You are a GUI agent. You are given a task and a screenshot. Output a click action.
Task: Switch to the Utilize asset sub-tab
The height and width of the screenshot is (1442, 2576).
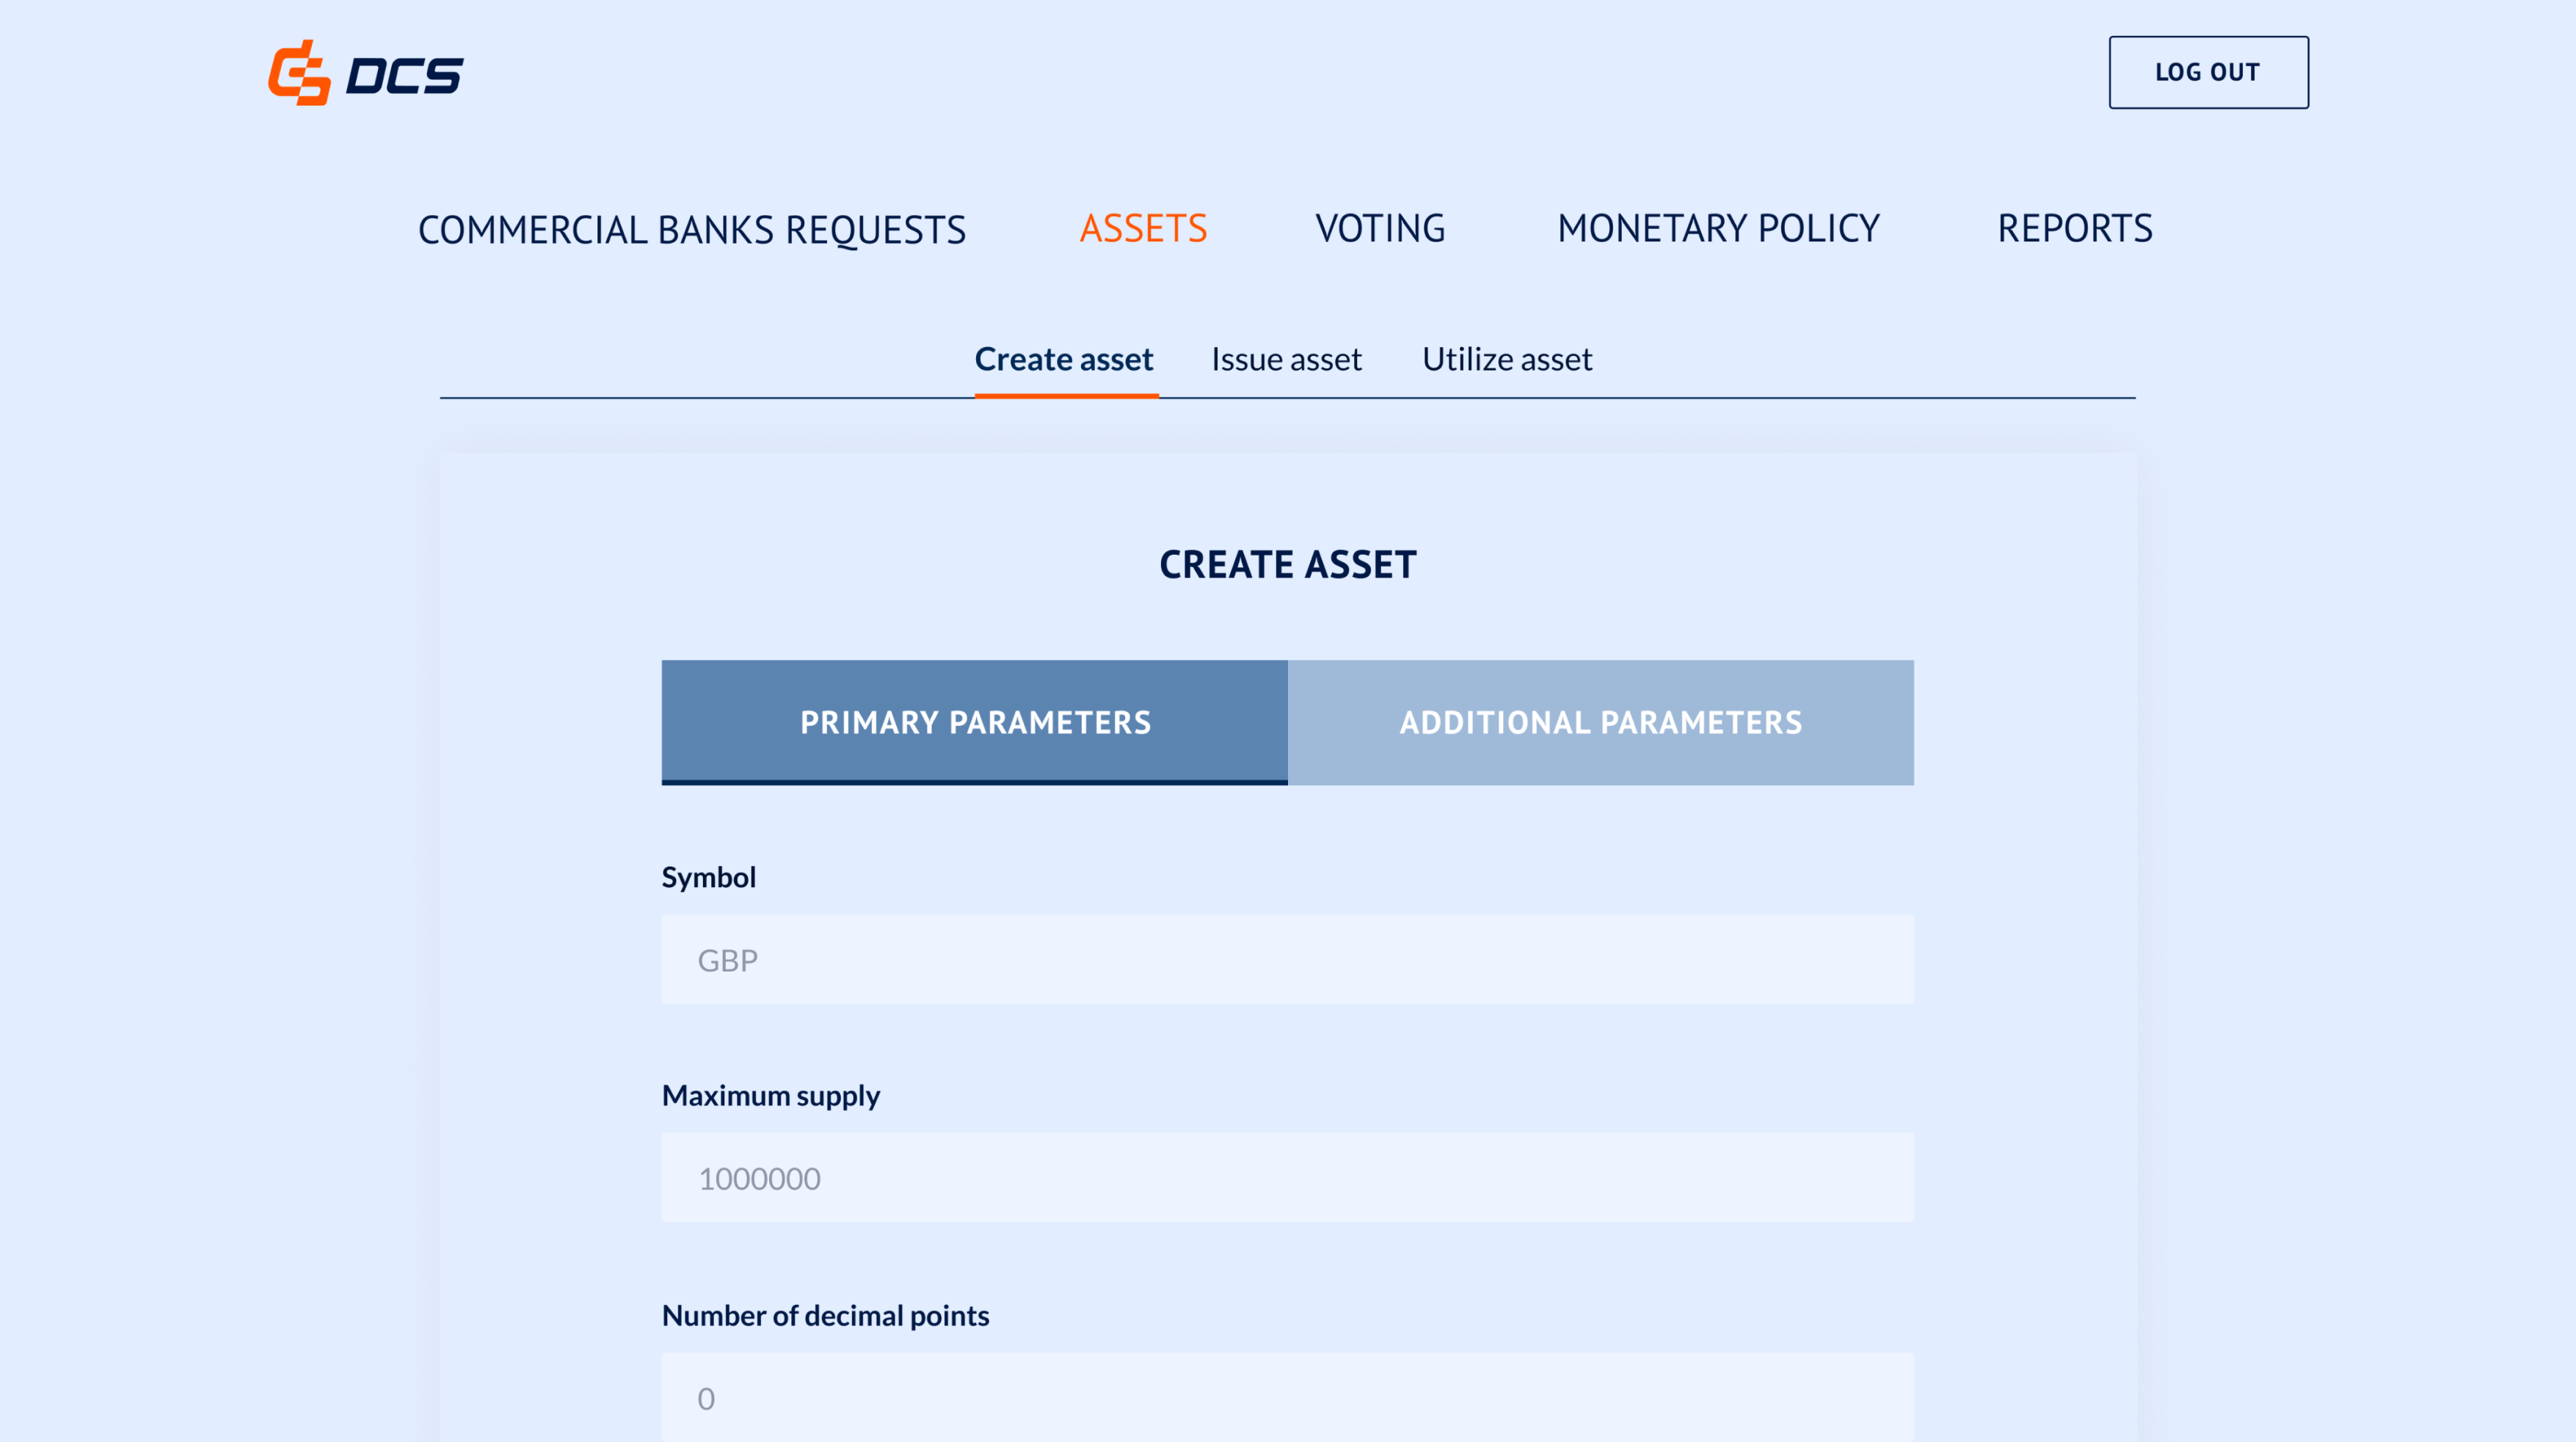click(1507, 359)
